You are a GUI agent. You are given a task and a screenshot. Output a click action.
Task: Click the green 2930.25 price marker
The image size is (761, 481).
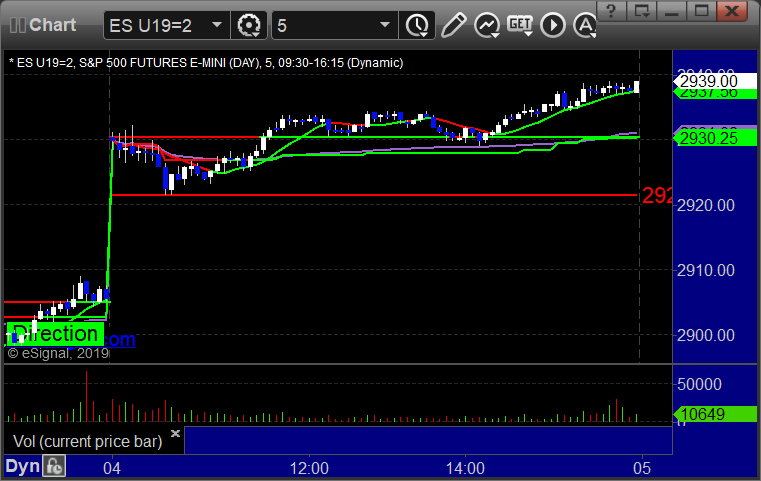pyautogui.click(x=714, y=138)
